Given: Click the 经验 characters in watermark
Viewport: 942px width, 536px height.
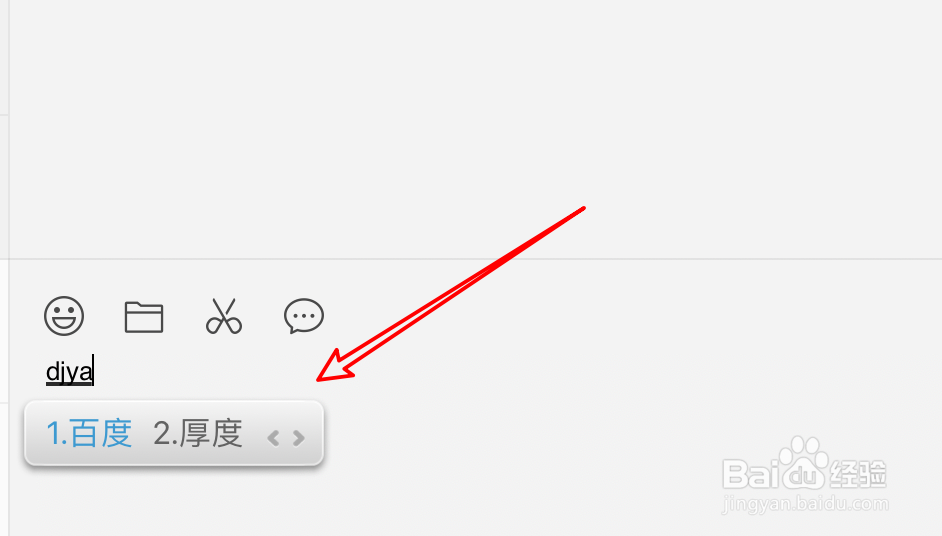Looking at the screenshot, I should (x=858, y=474).
